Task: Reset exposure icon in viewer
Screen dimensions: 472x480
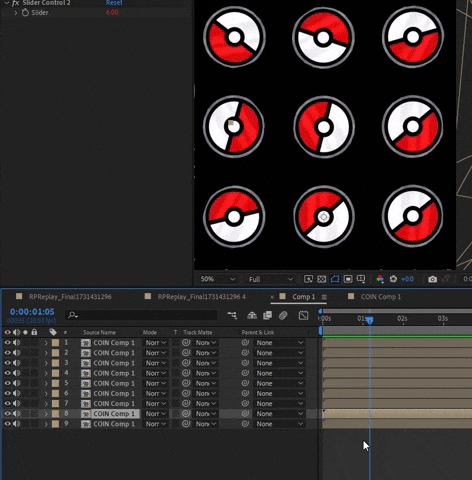Action: point(393,279)
